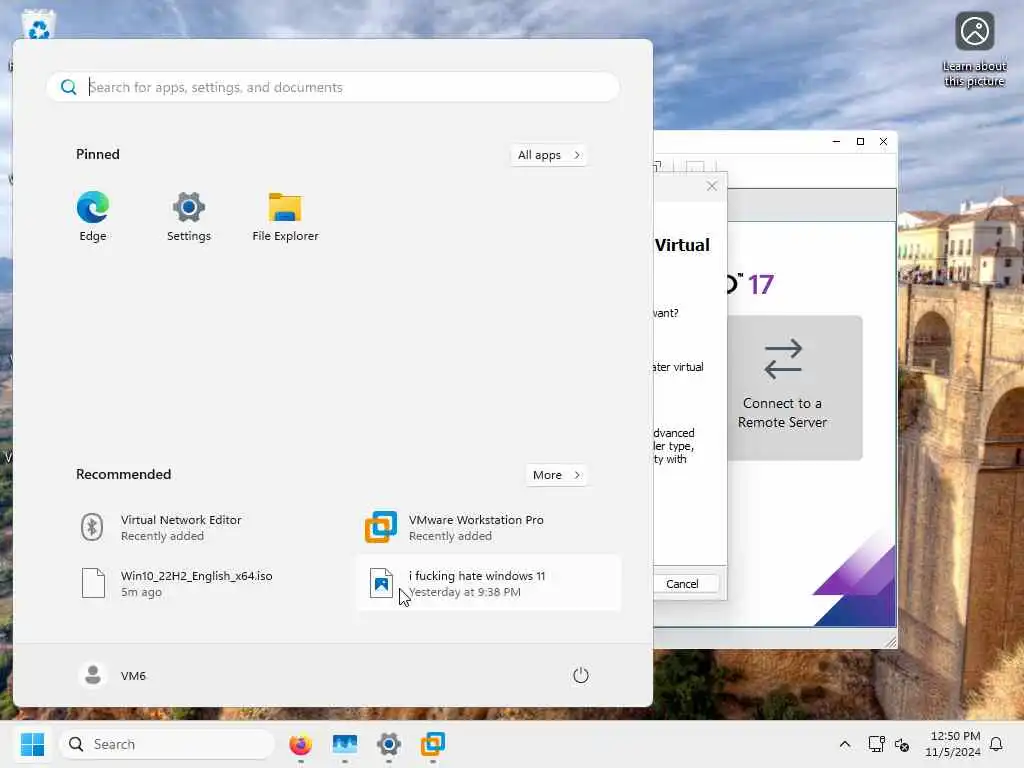
Task: Open the image file from yesterday 9:38 PM
Action: click(488, 583)
